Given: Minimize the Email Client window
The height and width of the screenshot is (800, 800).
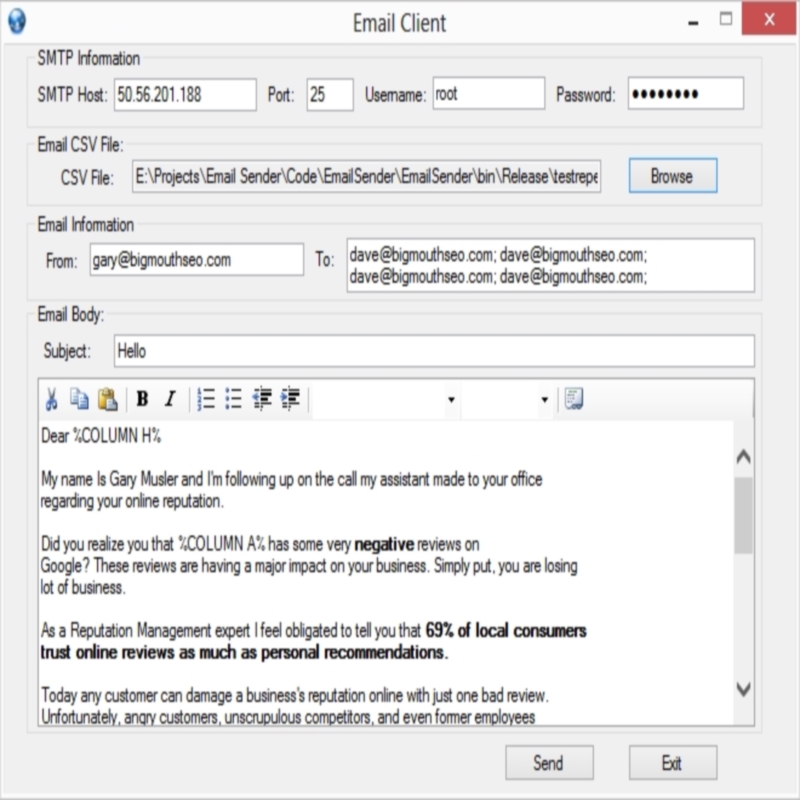Looking at the screenshot, I should (x=693, y=21).
